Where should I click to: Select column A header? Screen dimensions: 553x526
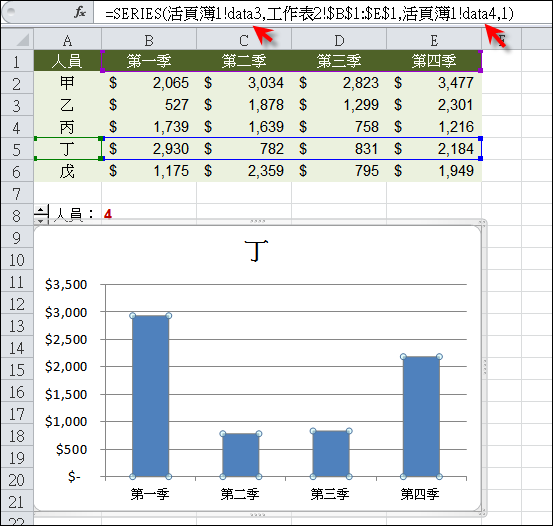[x=67, y=40]
